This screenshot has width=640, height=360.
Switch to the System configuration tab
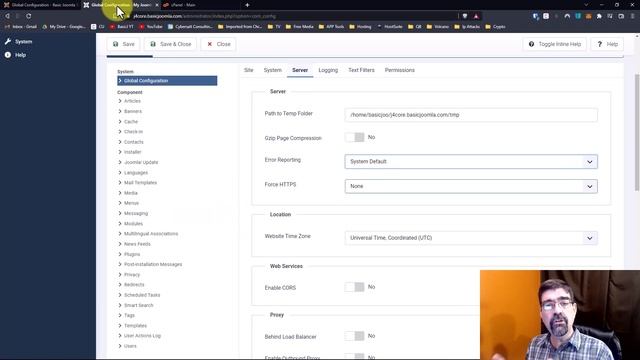pyautogui.click(x=273, y=70)
